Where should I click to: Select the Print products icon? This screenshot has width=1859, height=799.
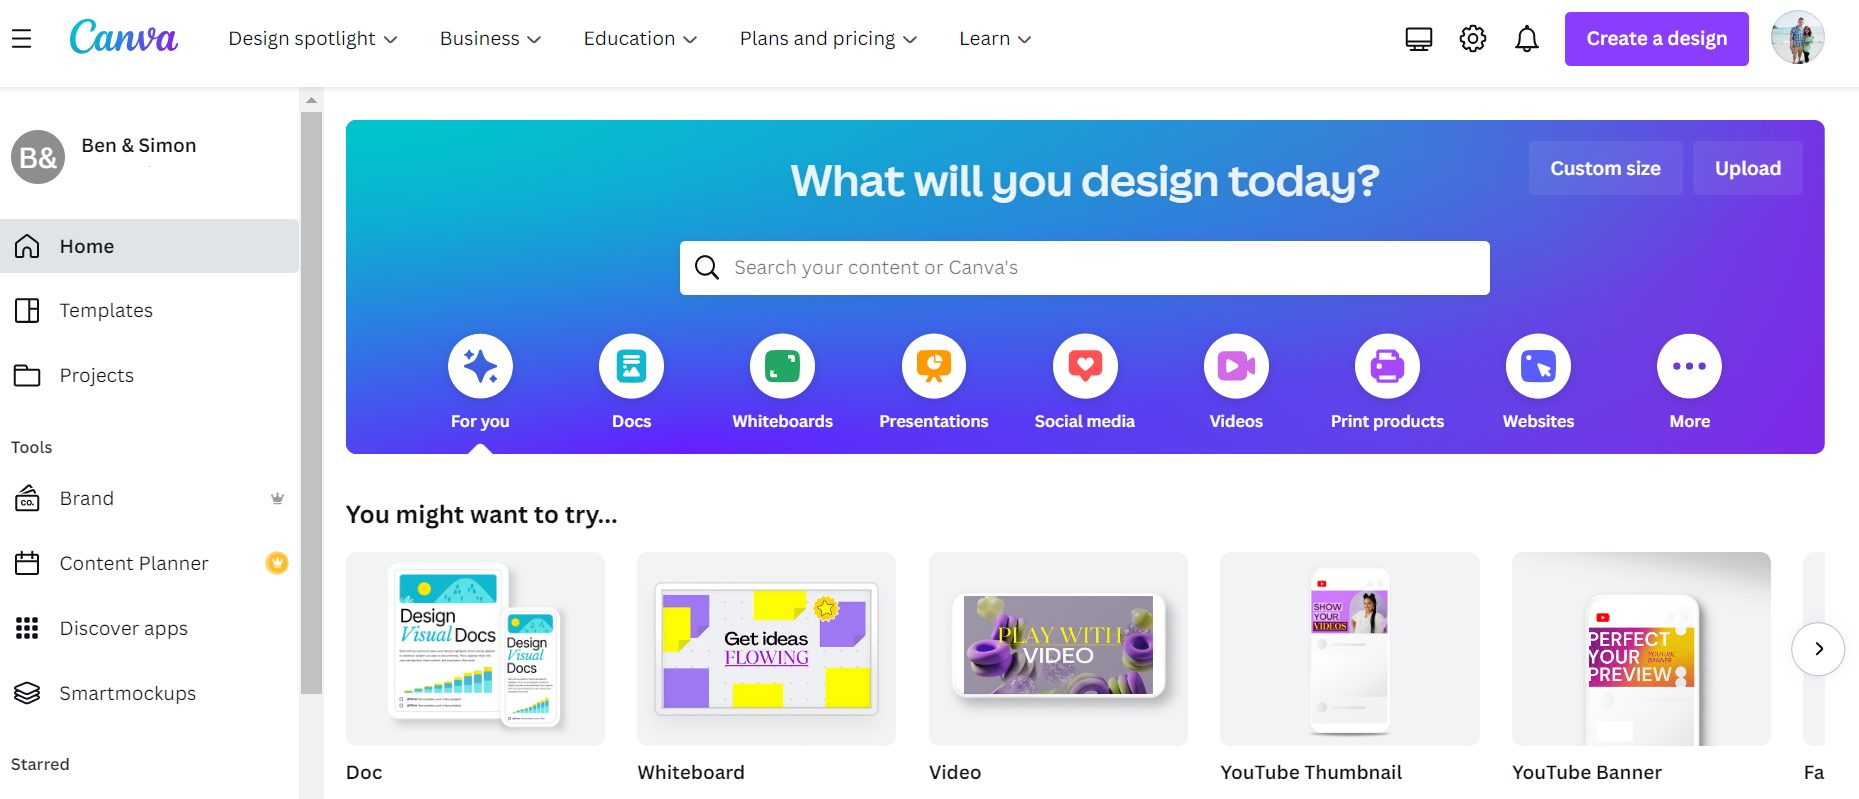coord(1387,366)
